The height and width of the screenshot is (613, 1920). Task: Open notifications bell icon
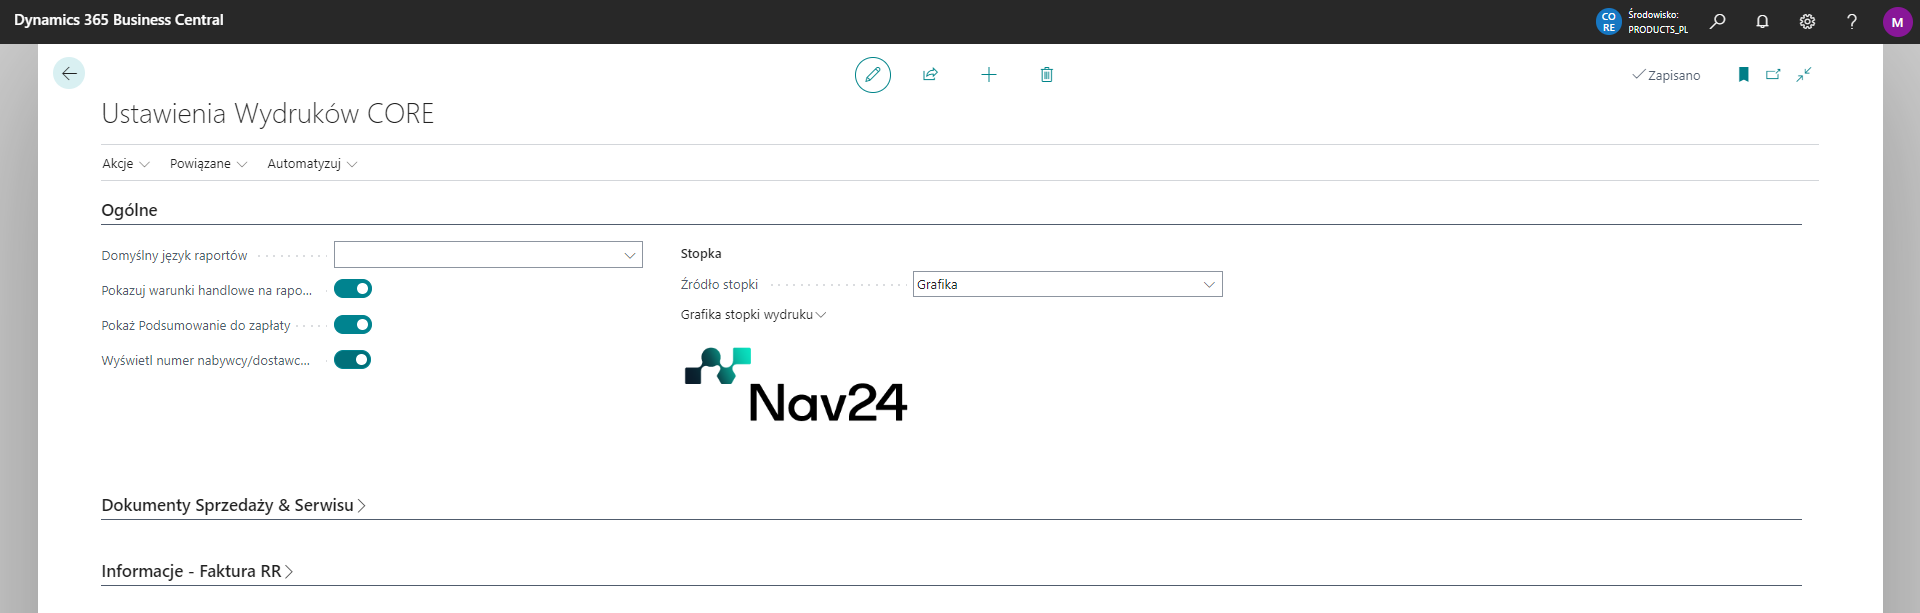click(1762, 21)
